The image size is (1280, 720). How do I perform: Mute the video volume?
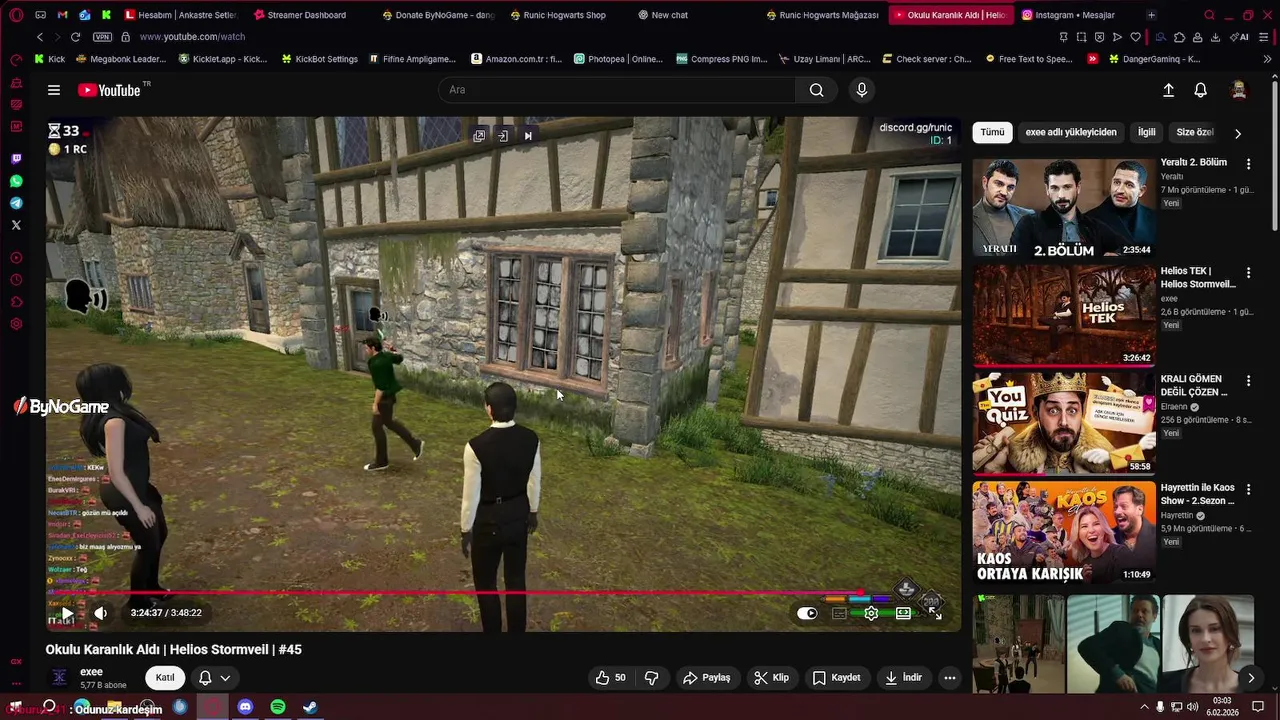pyautogui.click(x=101, y=613)
